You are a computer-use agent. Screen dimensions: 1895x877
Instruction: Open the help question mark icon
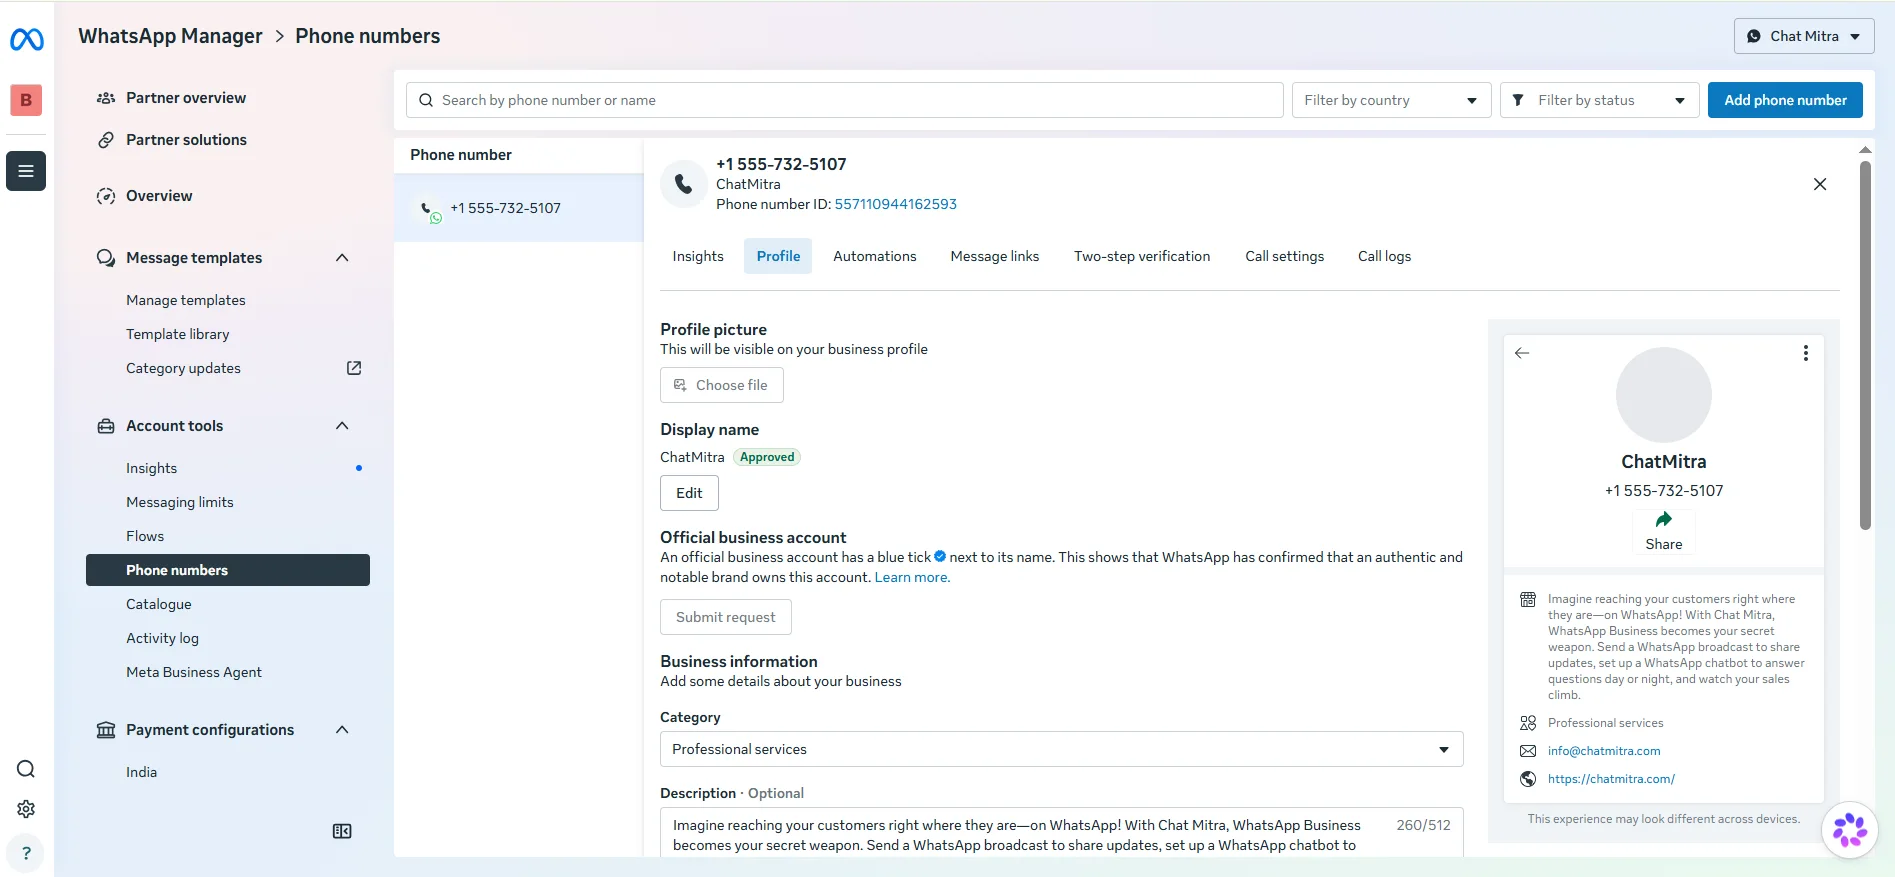pyautogui.click(x=26, y=853)
